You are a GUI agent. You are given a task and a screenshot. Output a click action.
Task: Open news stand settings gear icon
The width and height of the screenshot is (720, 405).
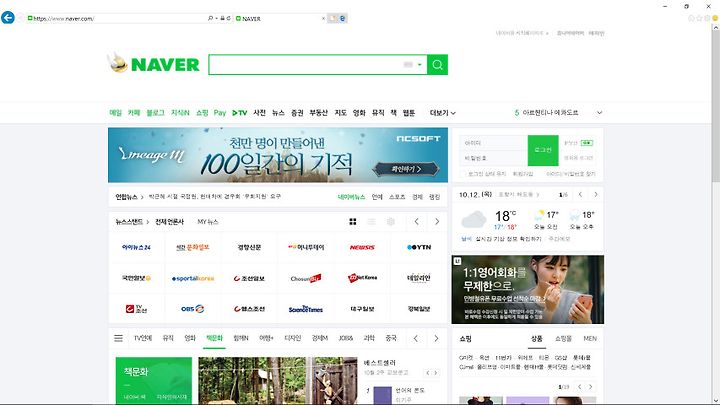[391, 222]
